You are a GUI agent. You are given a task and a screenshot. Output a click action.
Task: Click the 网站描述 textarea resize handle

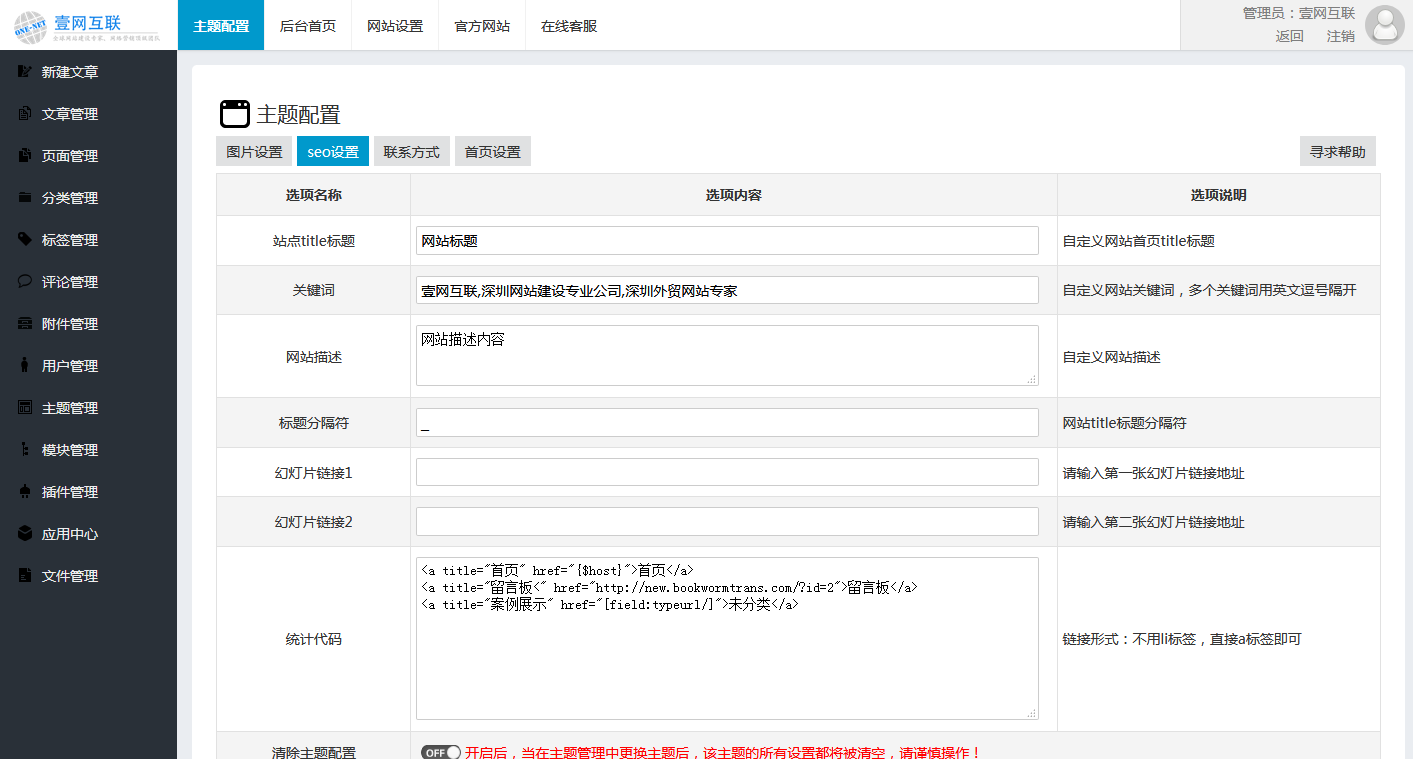pos(1033,380)
